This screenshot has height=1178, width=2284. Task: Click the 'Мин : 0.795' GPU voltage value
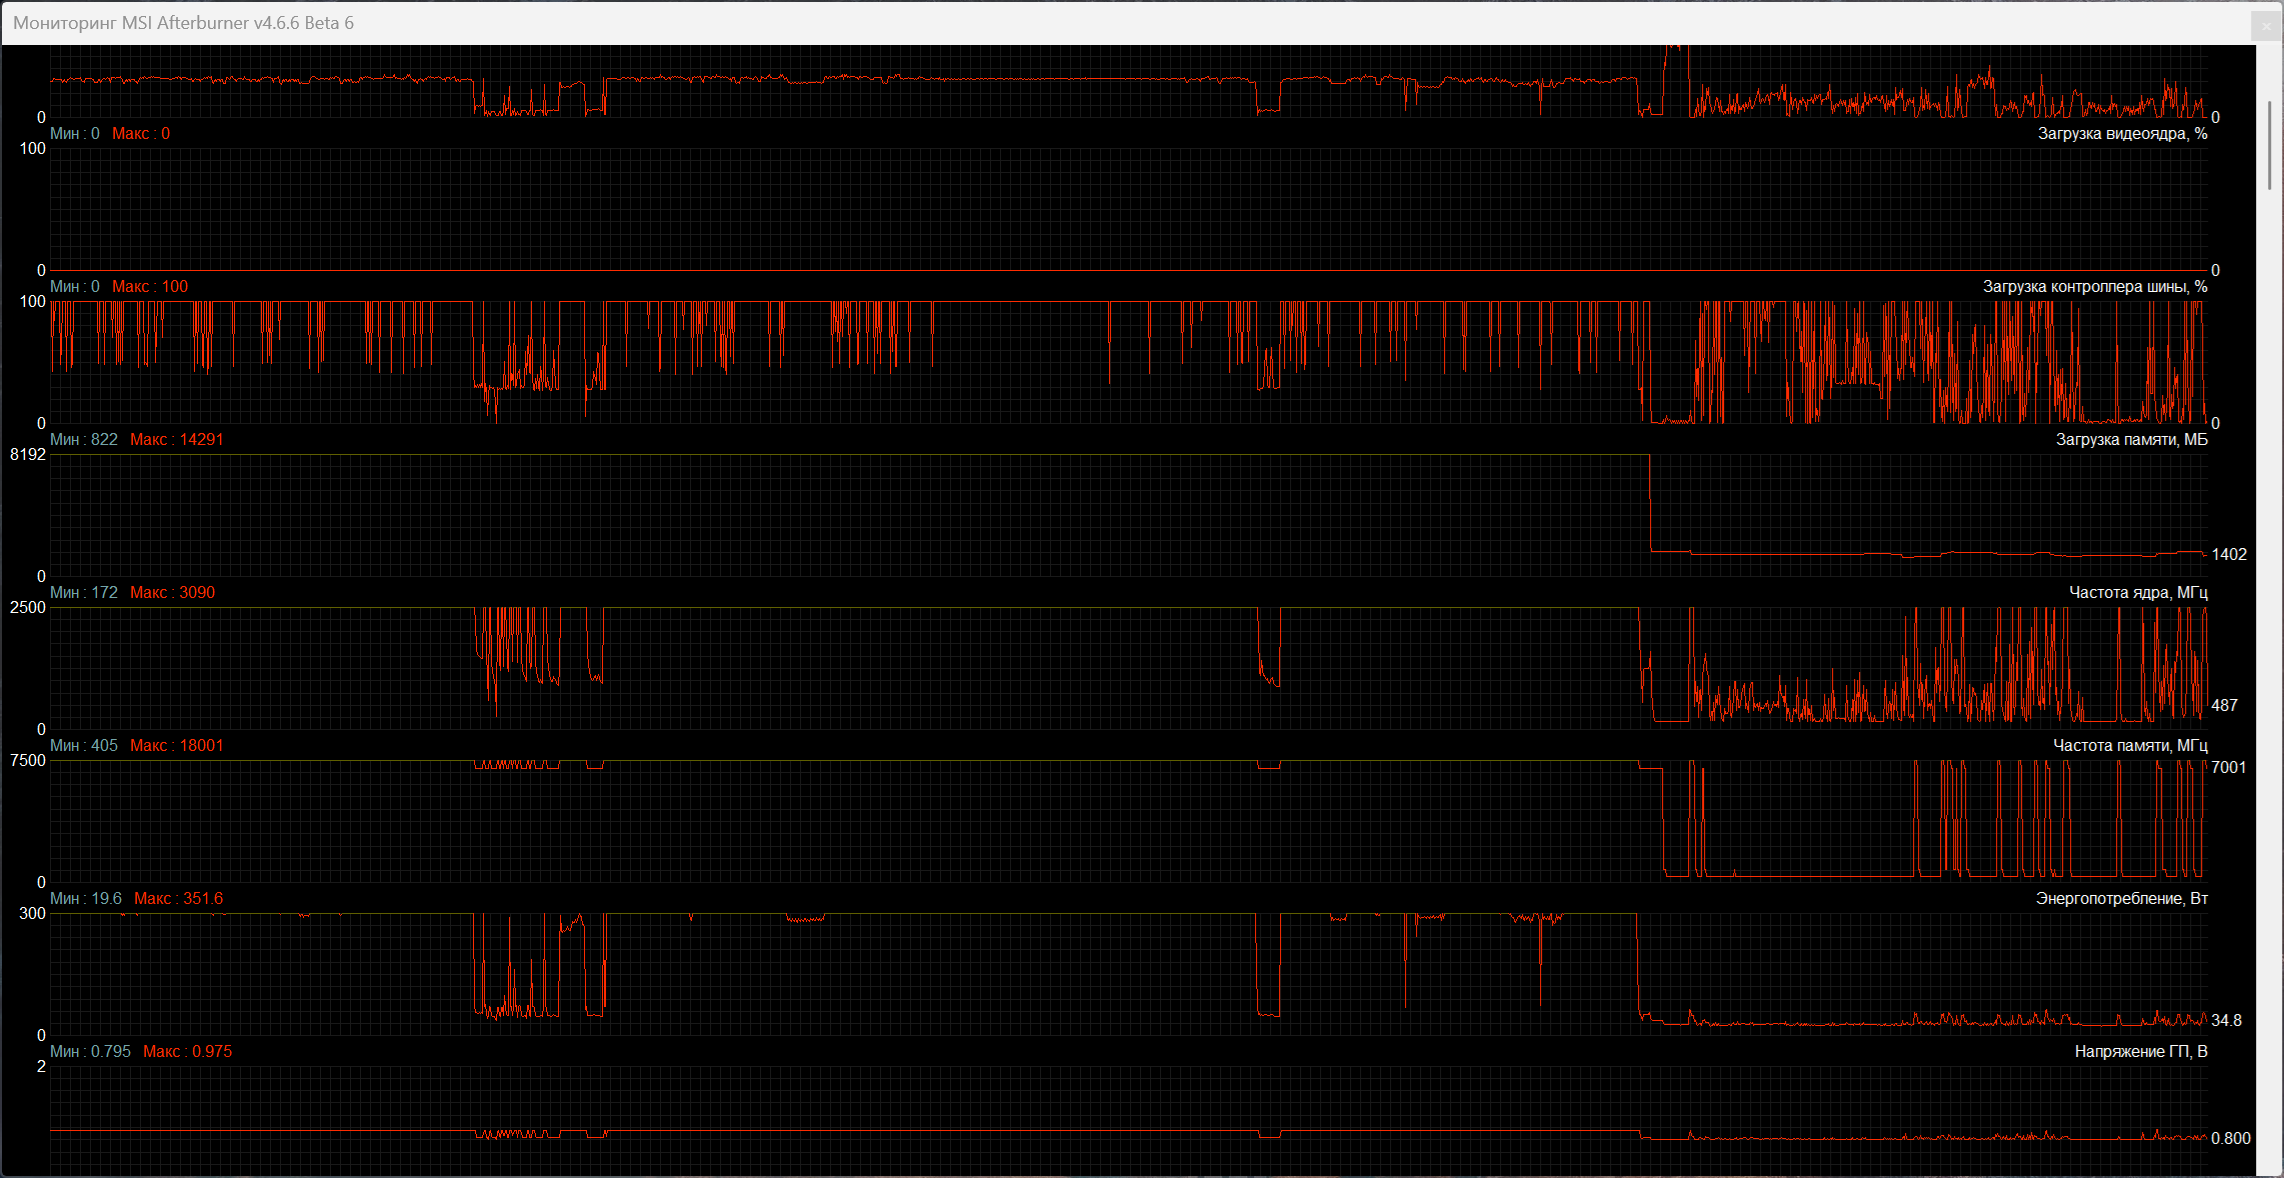[x=90, y=1052]
